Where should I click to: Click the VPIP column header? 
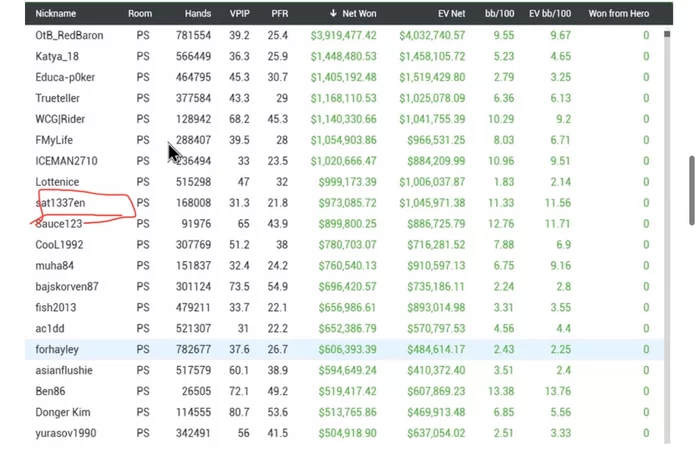[240, 14]
